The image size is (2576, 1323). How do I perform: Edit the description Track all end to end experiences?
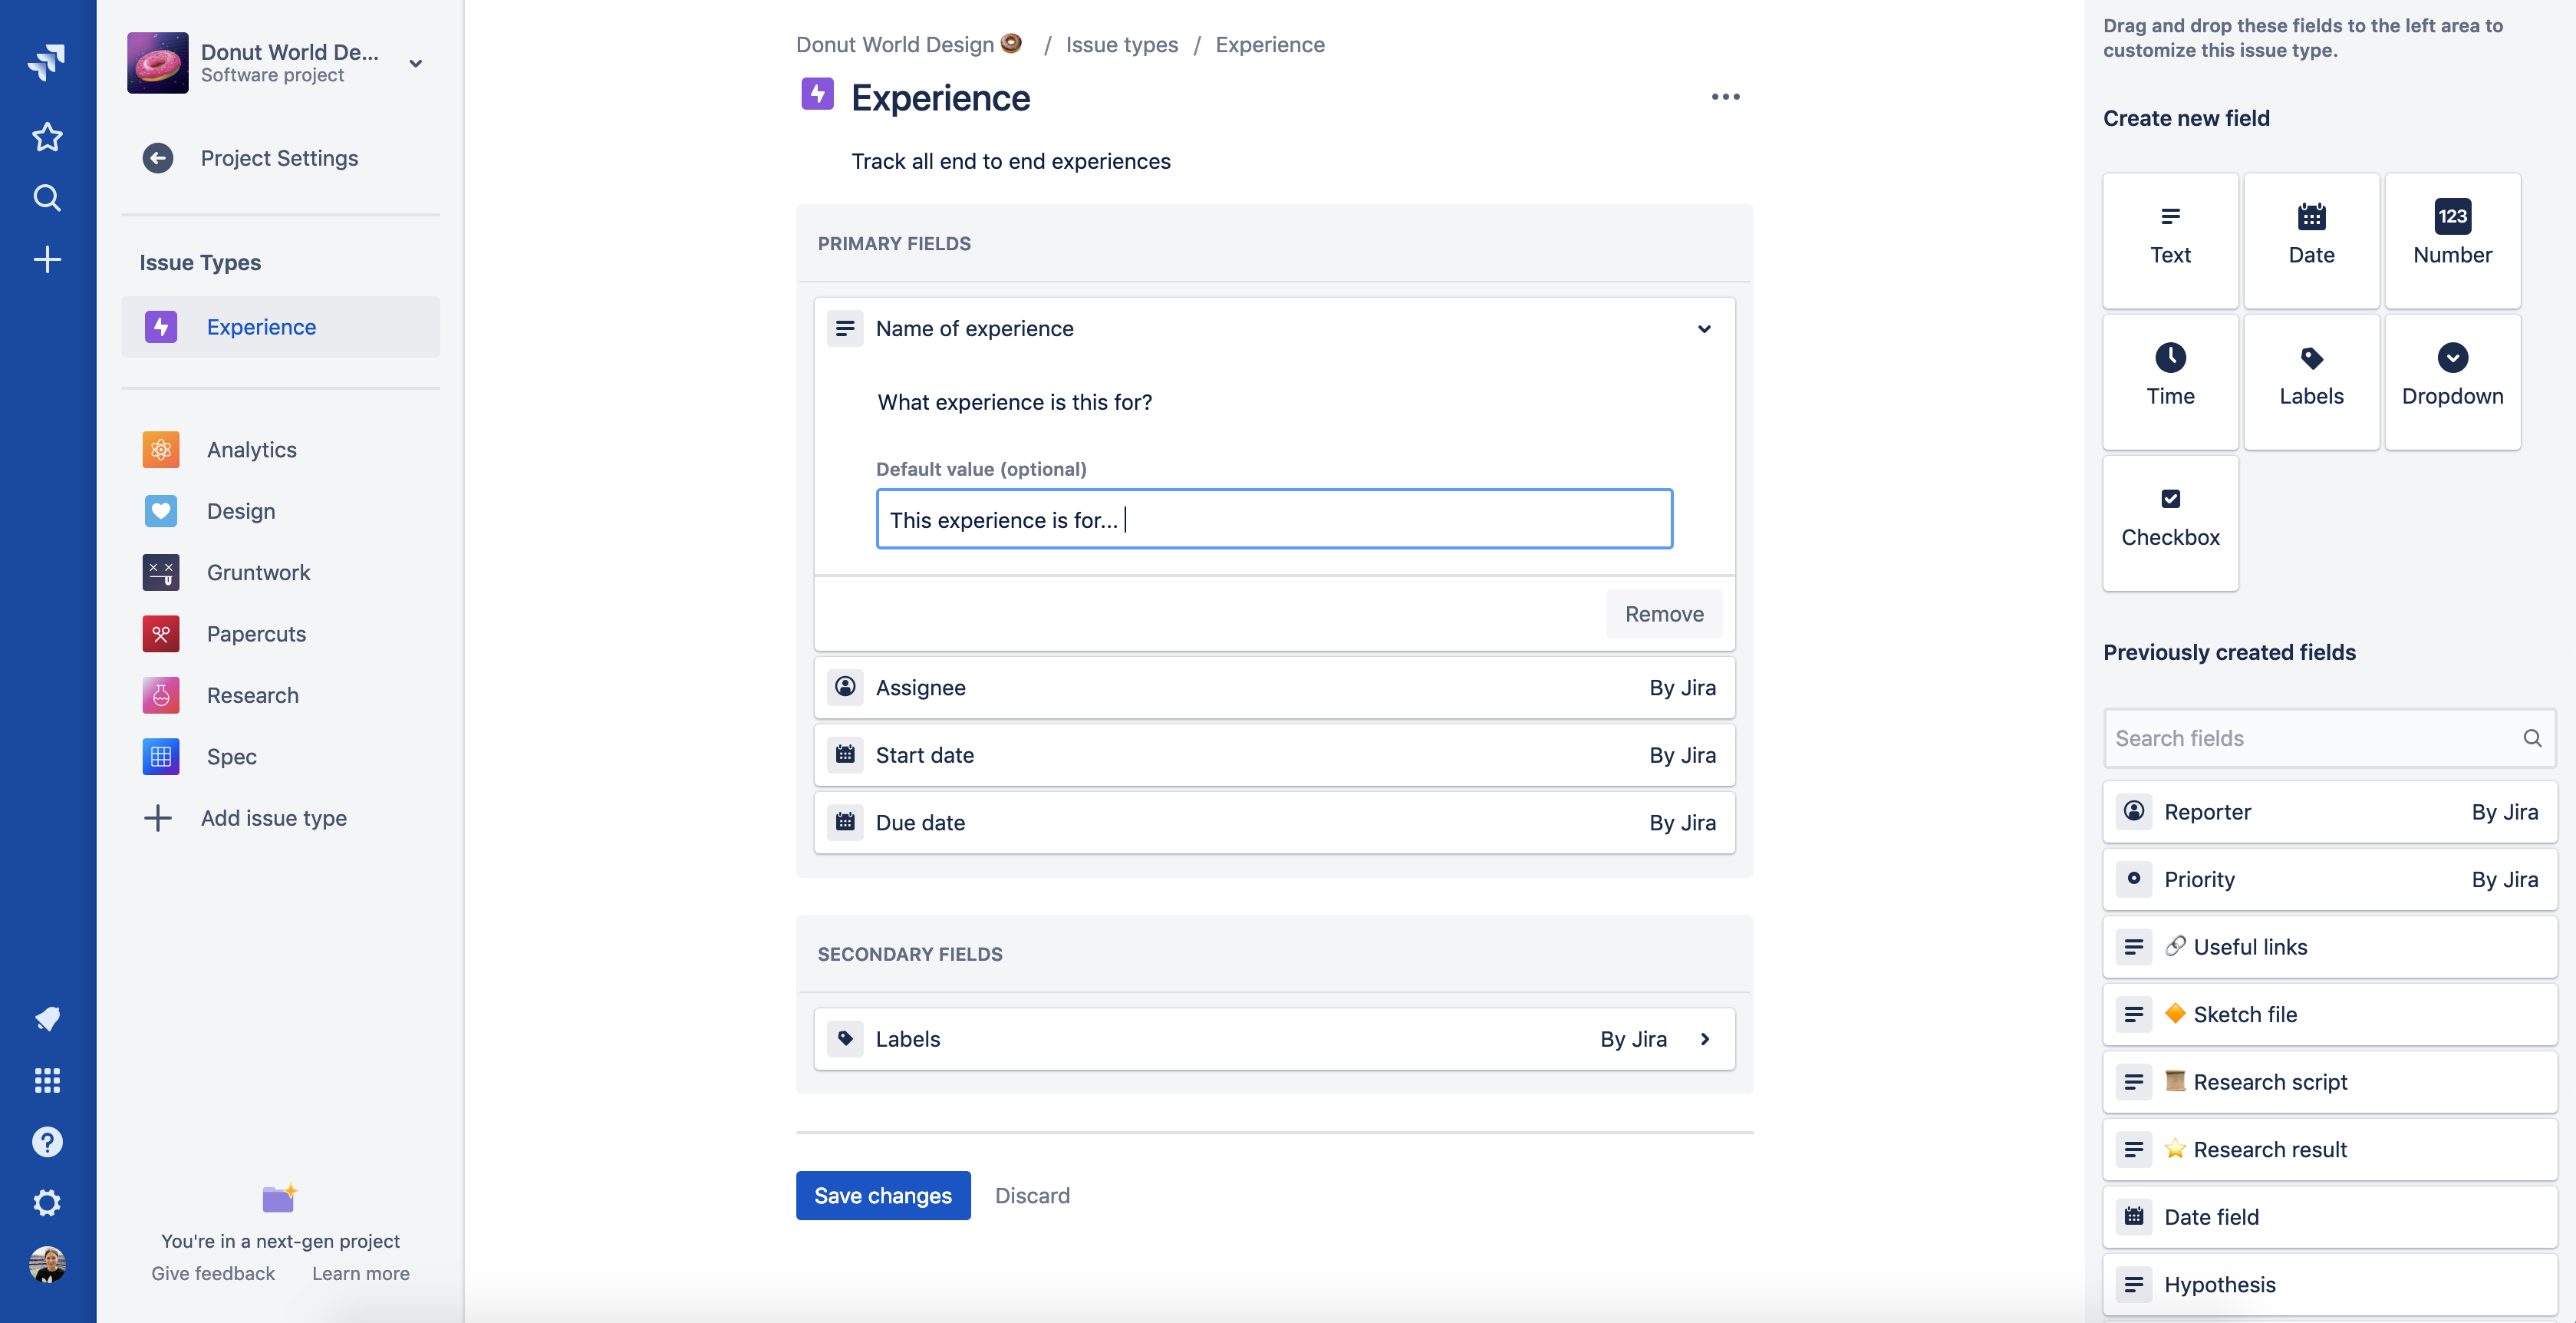coord(1010,161)
